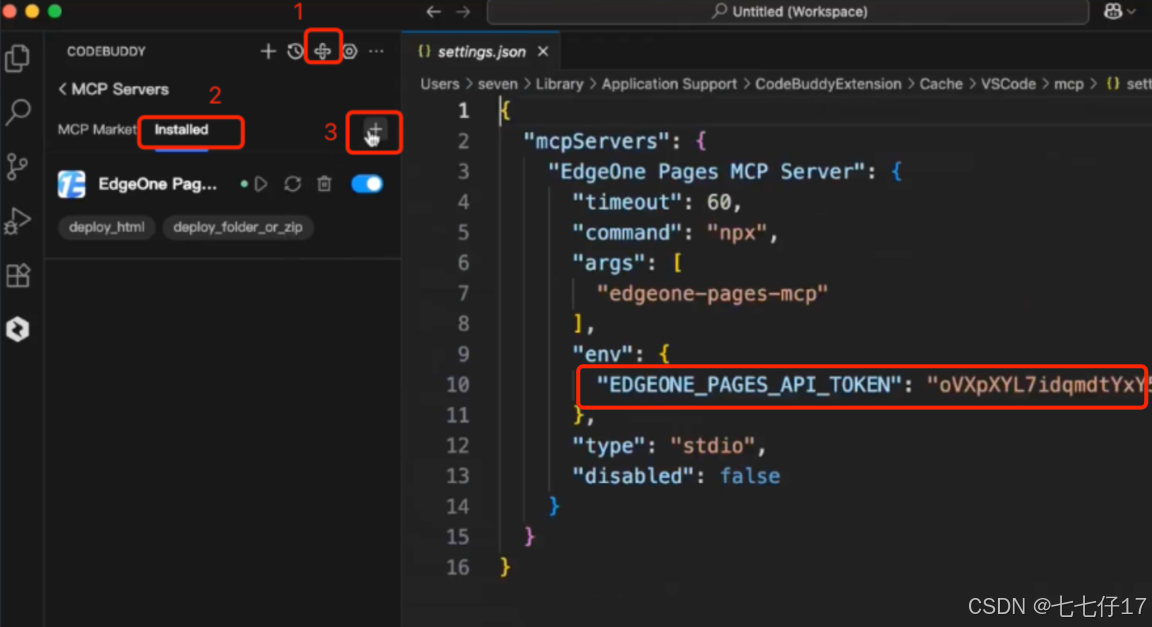Open Source Control view in activity bar
1152x627 pixels.
18,167
